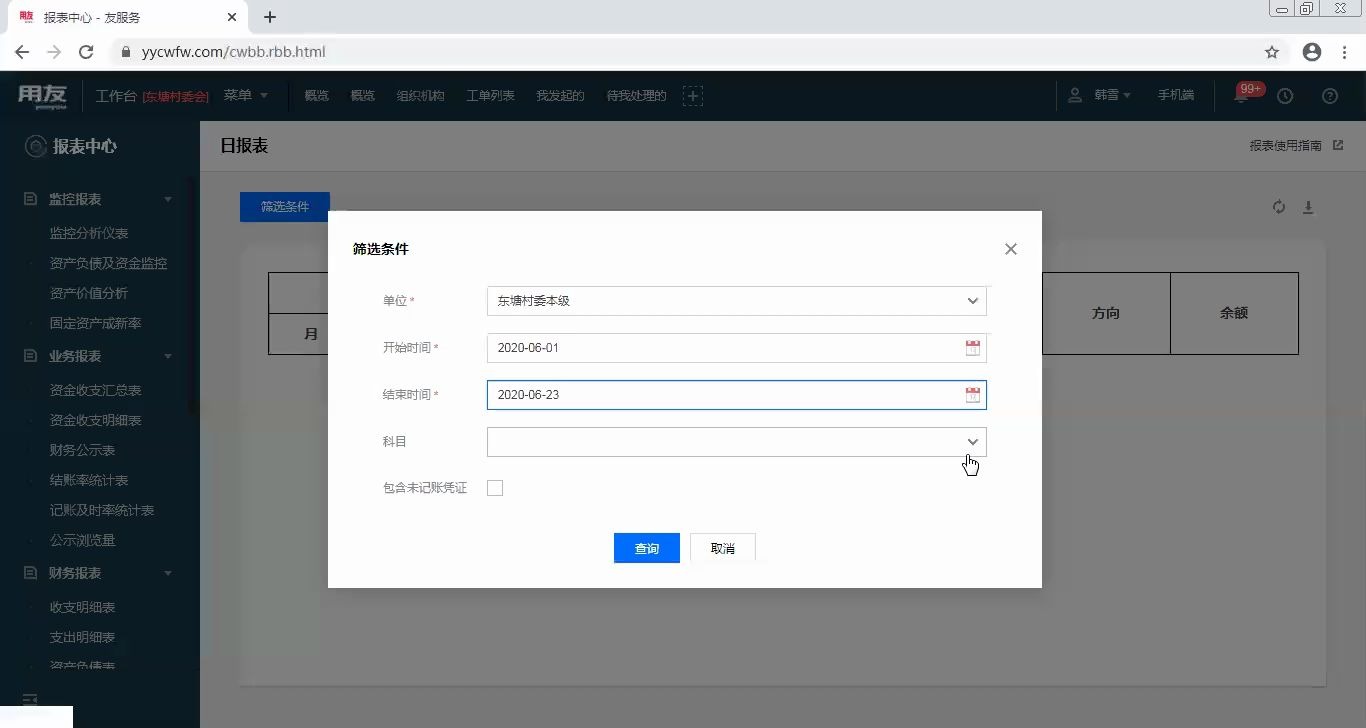Viewport: 1366px width, 728px height.
Task: Select the 工单列表 header tab
Action: [490, 96]
